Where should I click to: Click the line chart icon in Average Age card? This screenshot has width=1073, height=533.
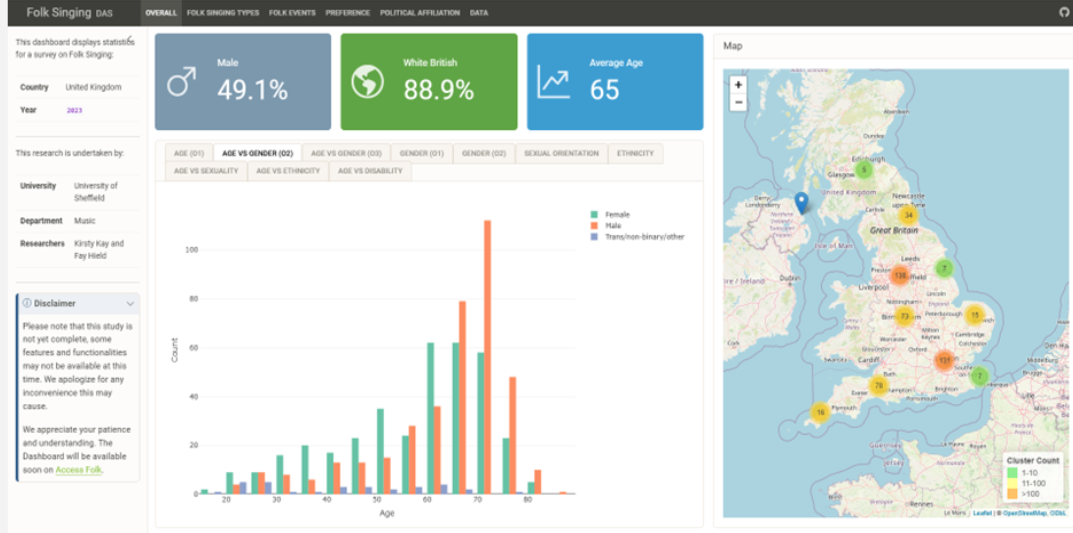pos(553,83)
